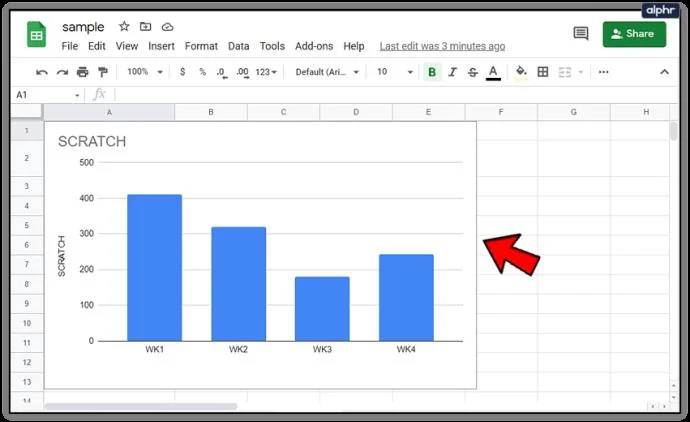Viewport: 690px width, 422px height.
Task: Click the A1 name box field
Action: (x=48, y=95)
